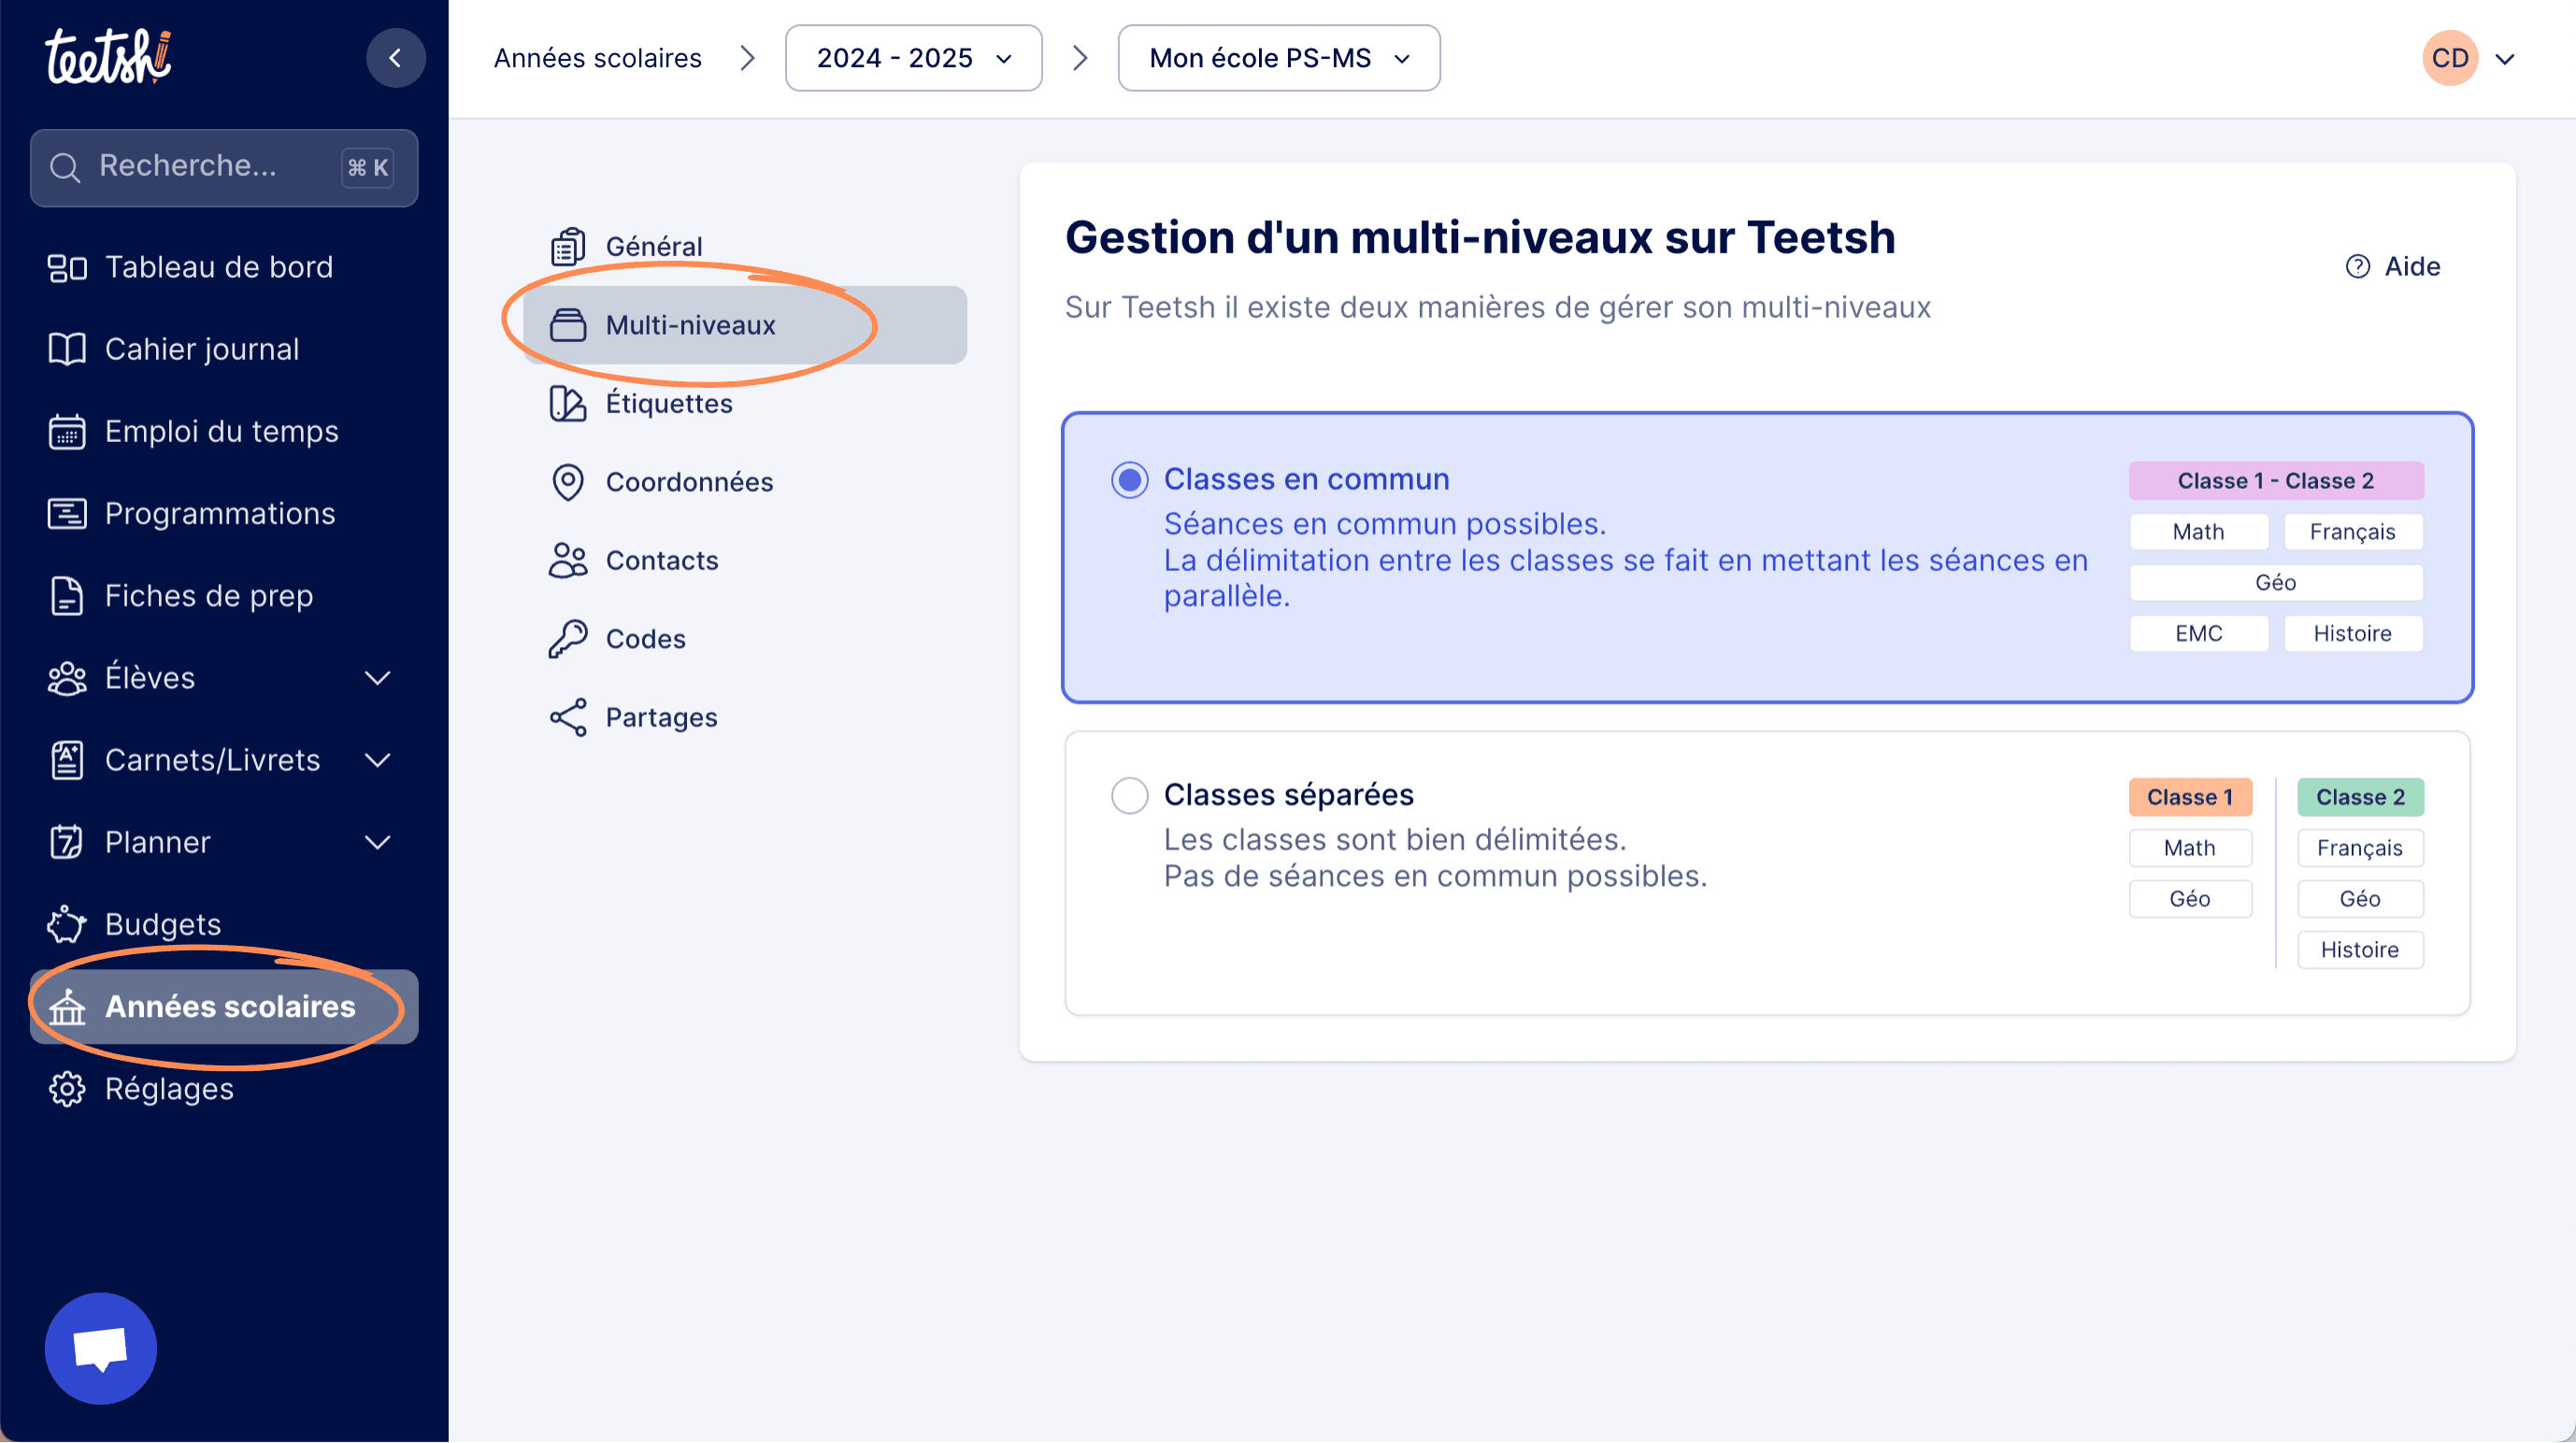The image size is (2576, 1443).
Task: Click the Histoire chip under Classe 2
Action: tap(2360, 950)
